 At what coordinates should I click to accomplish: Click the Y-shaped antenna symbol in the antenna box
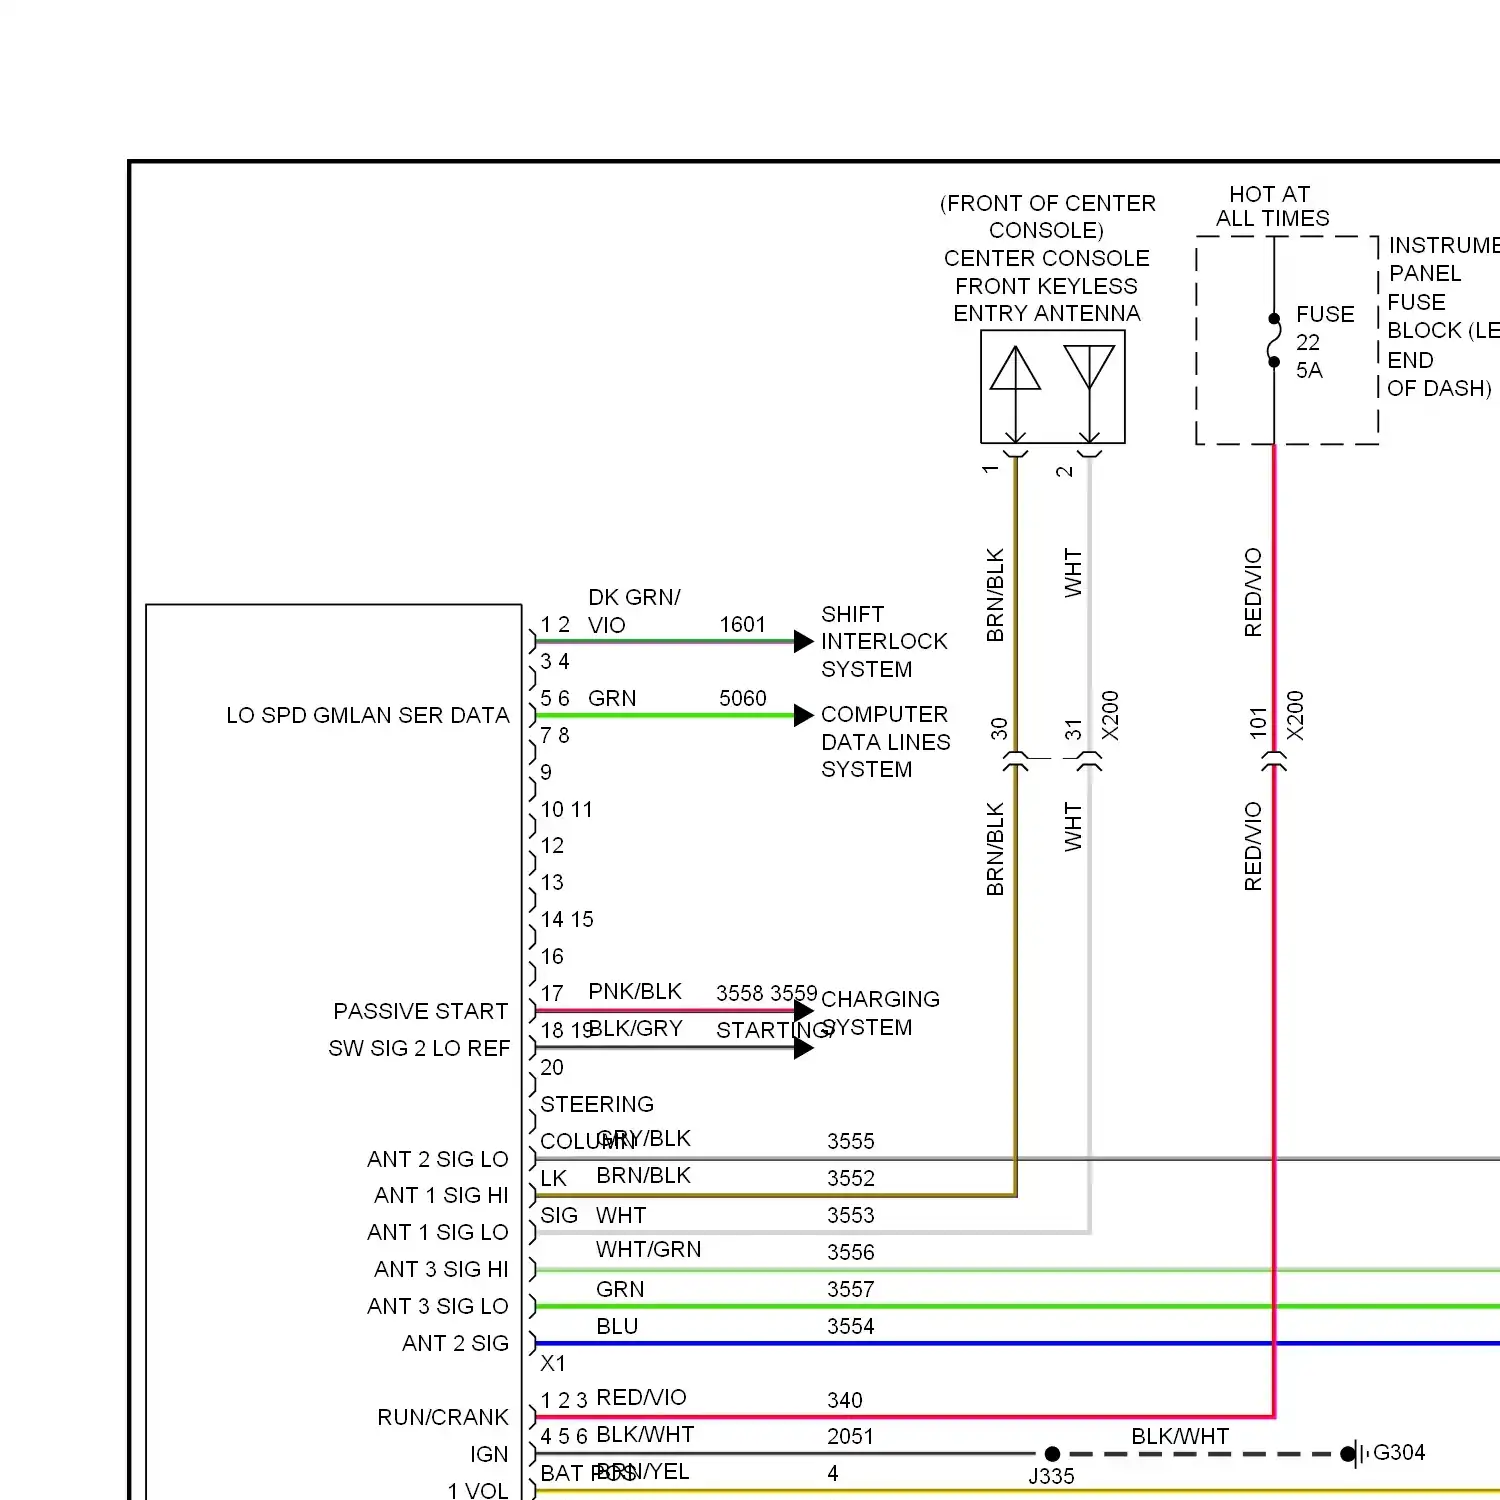[1089, 393]
